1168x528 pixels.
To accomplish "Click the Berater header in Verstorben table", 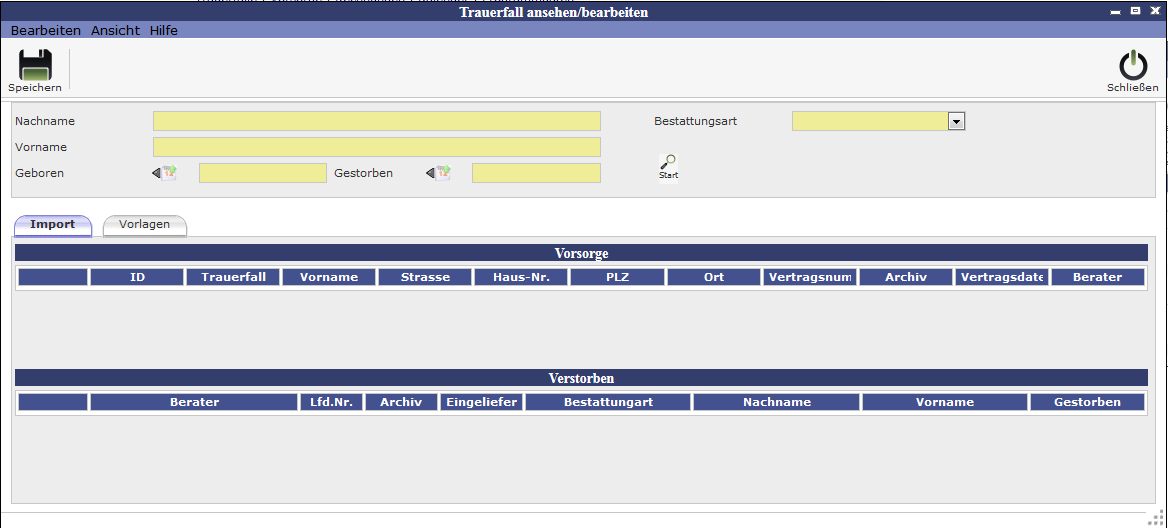I will tap(194, 402).
